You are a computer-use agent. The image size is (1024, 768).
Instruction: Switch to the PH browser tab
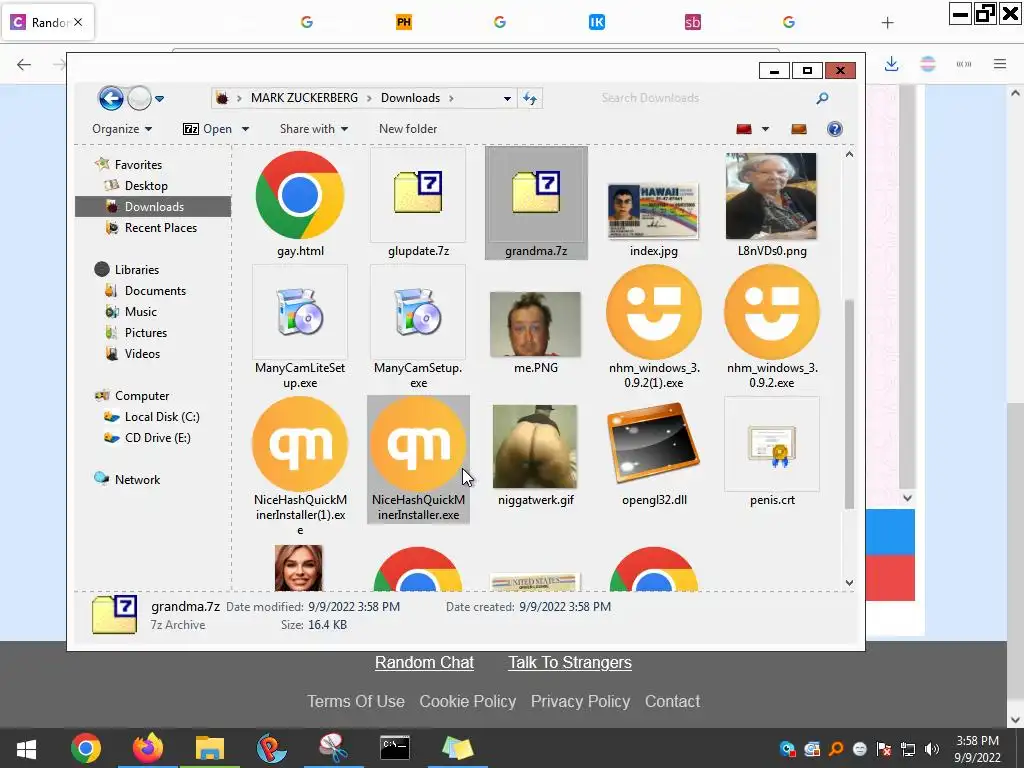pos(404,22)
